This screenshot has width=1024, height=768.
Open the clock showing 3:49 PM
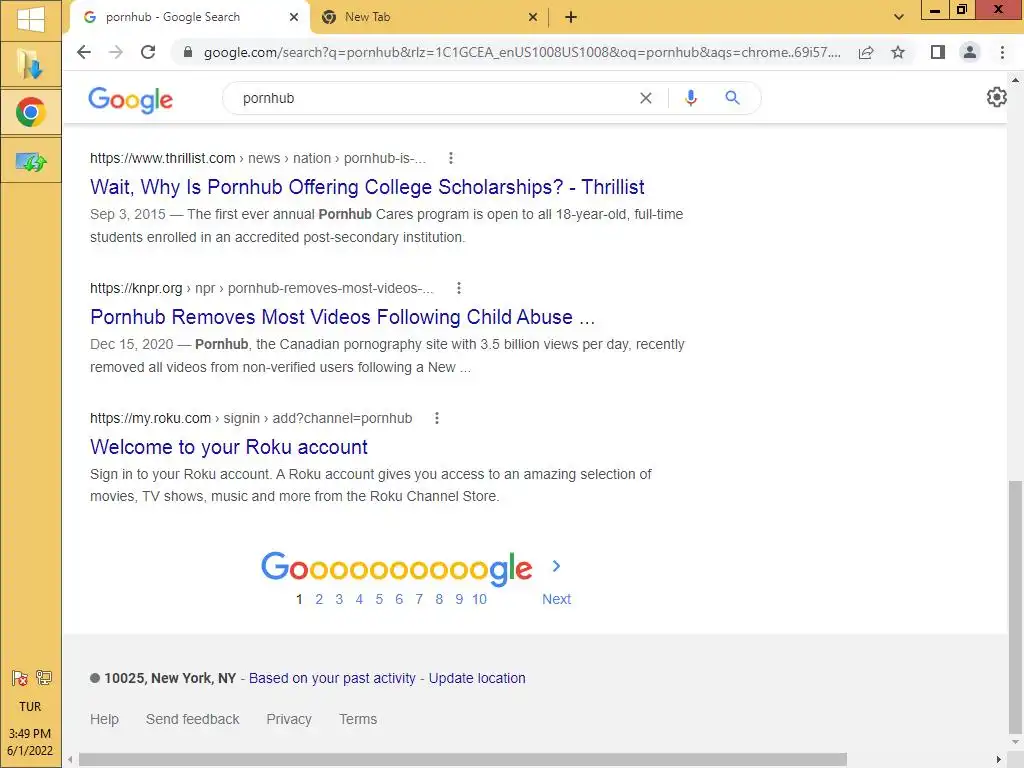(x=30, y=742)
